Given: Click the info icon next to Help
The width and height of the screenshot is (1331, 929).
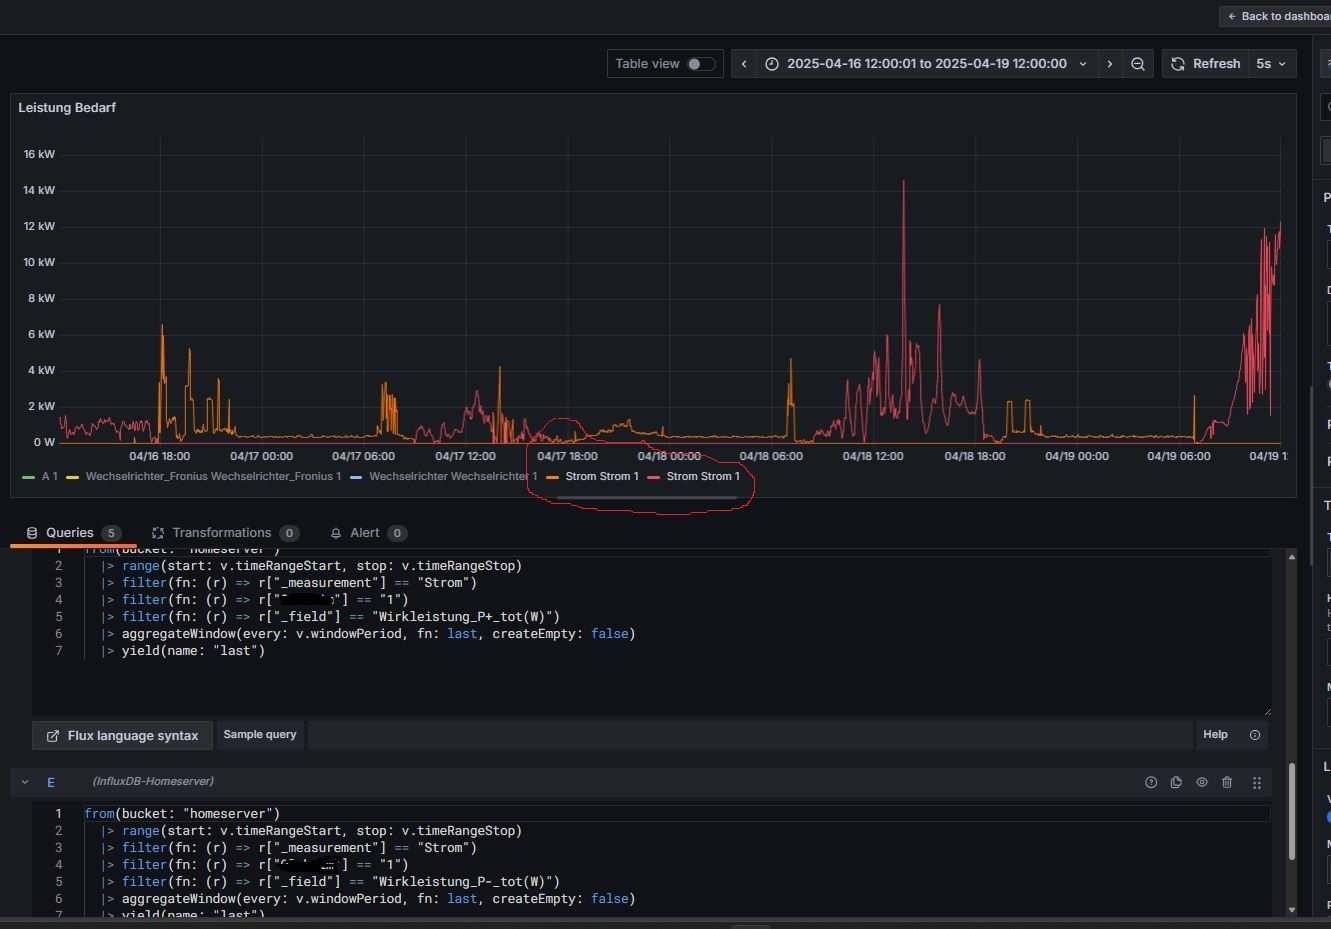Looking at the screenshot, I should click(1255, 735).
